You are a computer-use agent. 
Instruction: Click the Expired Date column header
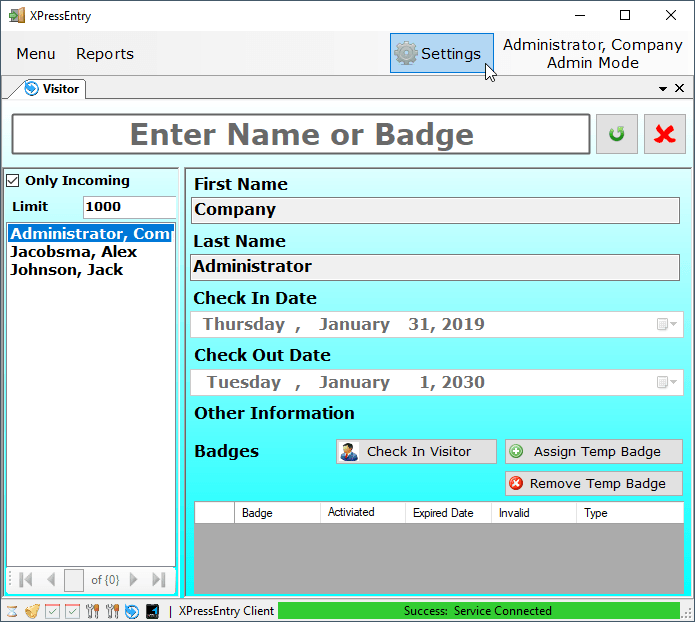[x=448, y=512]
